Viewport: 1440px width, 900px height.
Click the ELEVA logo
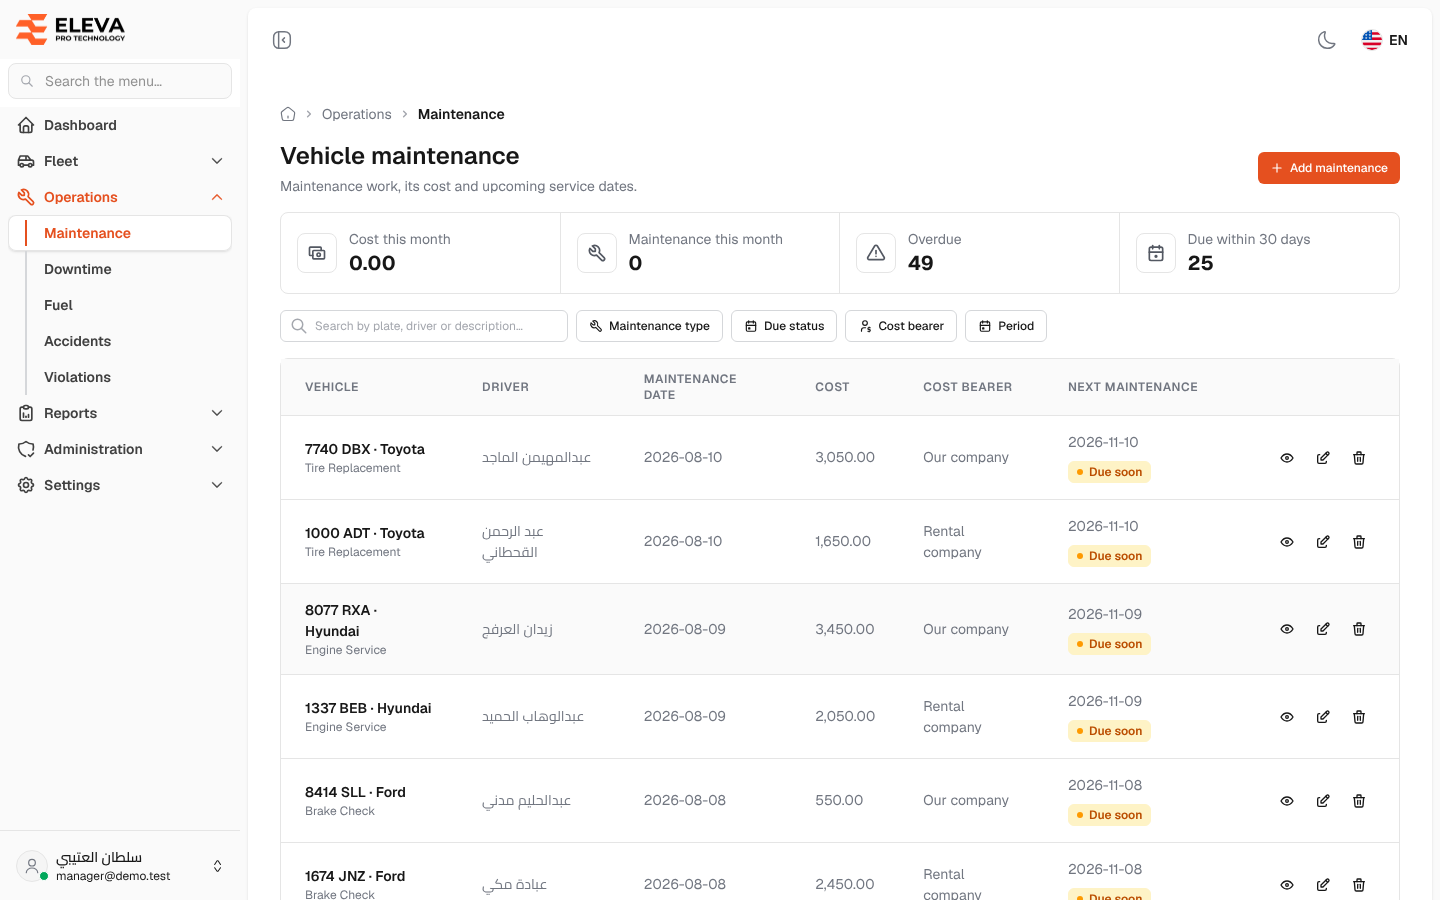click(x=71, y=29)
